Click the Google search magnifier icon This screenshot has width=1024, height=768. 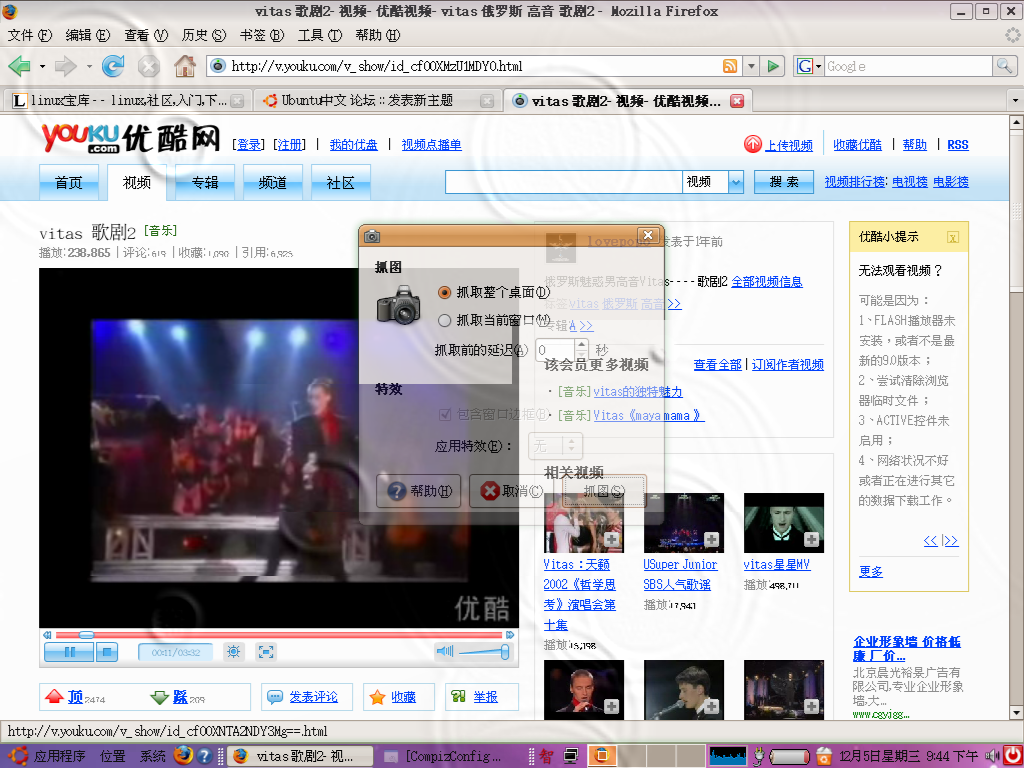(x=1004, y=66)
